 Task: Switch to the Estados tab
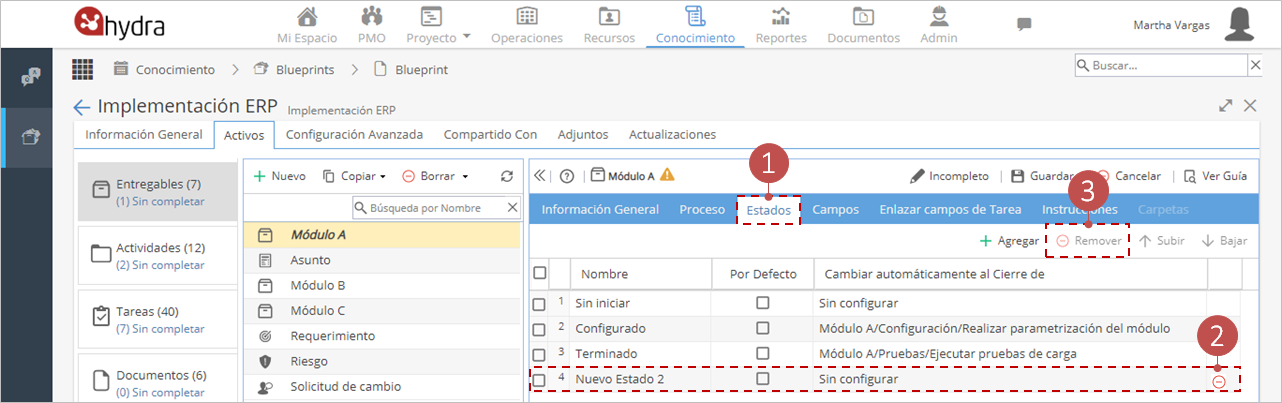[768, 210]
